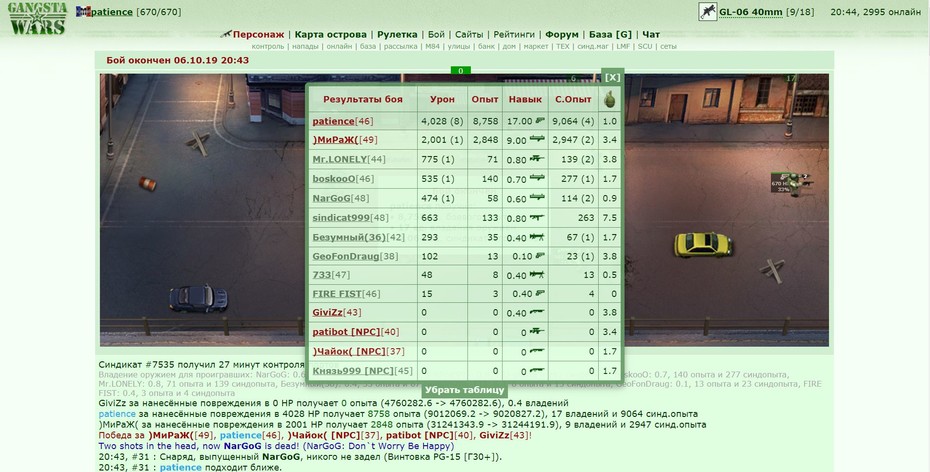Open the сеты submenu link

668,46
